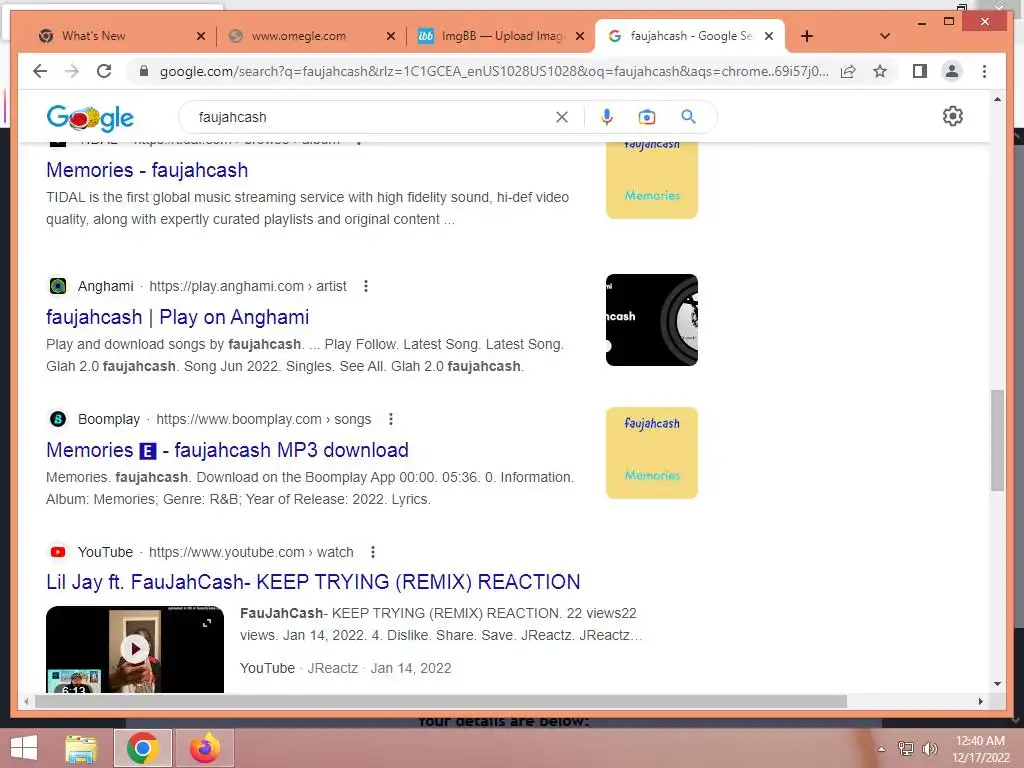Click the Boomplay Memories thumbnail

pos(652,453)
